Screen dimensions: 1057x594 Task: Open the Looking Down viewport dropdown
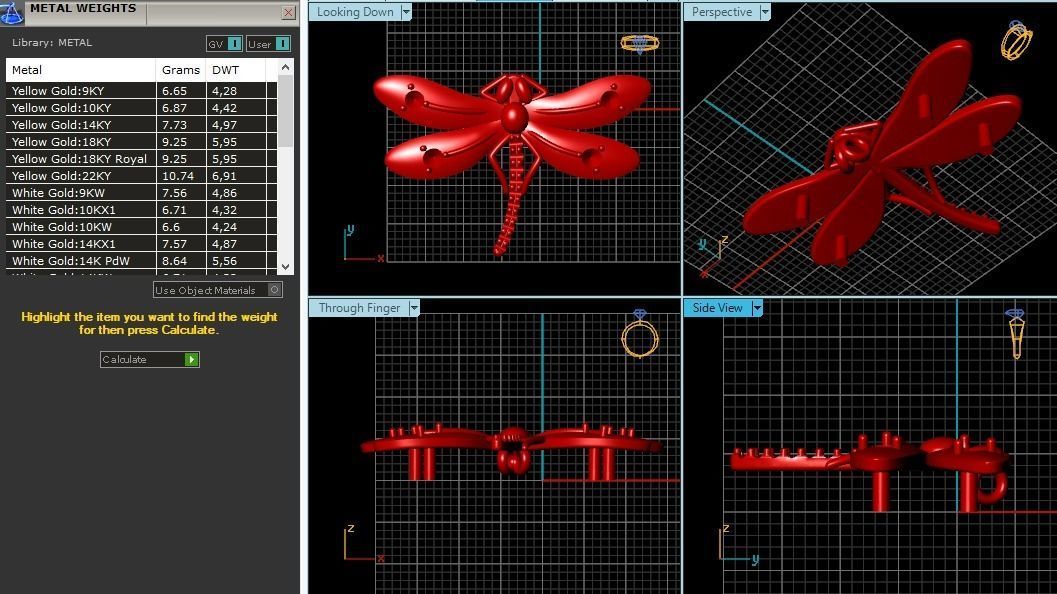[x=406, y=12]
